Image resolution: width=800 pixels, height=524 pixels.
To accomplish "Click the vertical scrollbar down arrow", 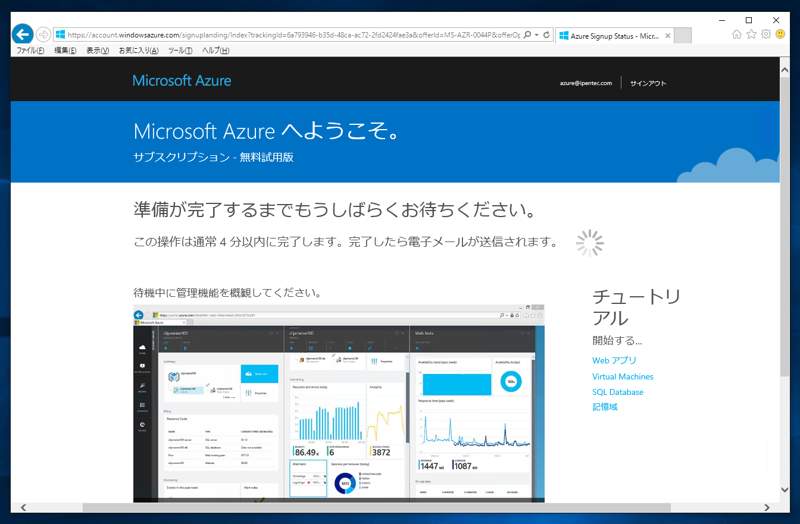I will point(785,489).
